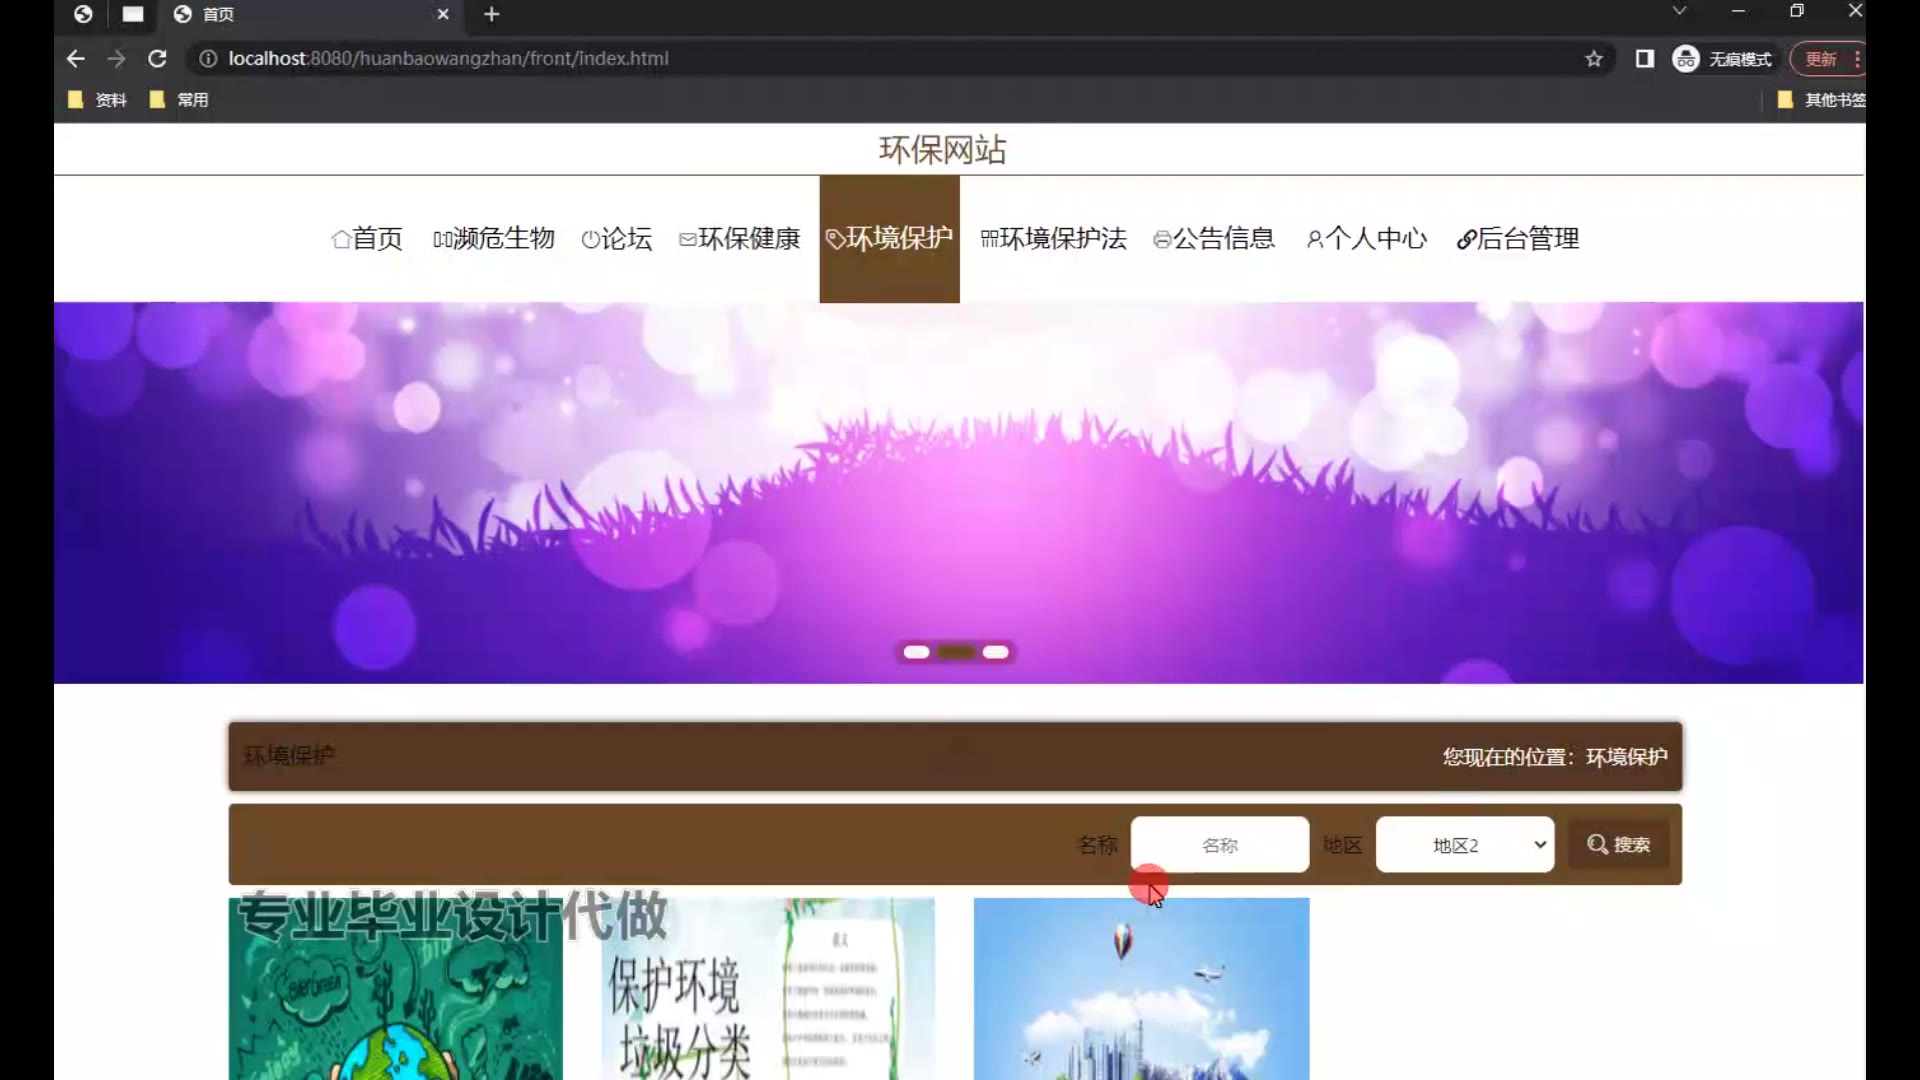Image resolution: width=1920 pixels, height=1080 pixels.
Task: Focus the 名称 search input field
Action: coord(1219,845)
